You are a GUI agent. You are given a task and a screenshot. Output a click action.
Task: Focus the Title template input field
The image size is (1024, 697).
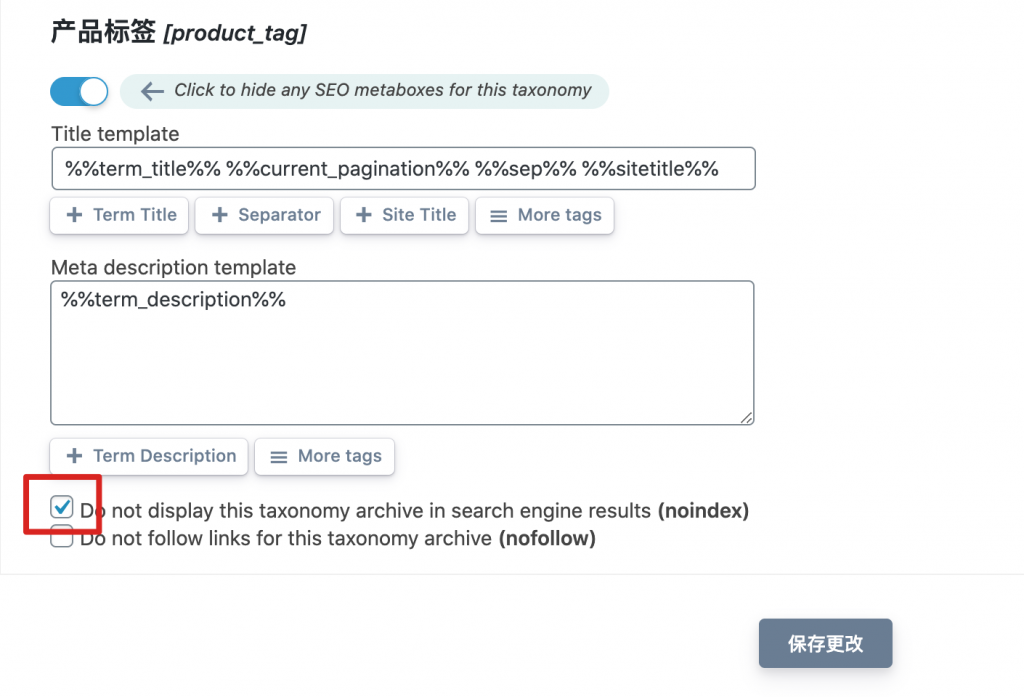click(x=402, y=169)
